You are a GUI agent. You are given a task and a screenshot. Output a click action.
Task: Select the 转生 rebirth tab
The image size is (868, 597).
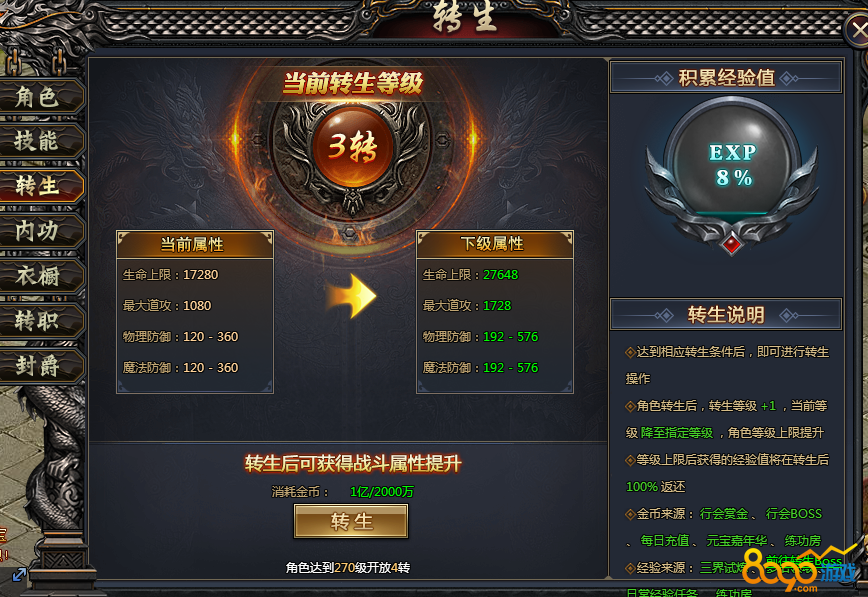point(40,186)
